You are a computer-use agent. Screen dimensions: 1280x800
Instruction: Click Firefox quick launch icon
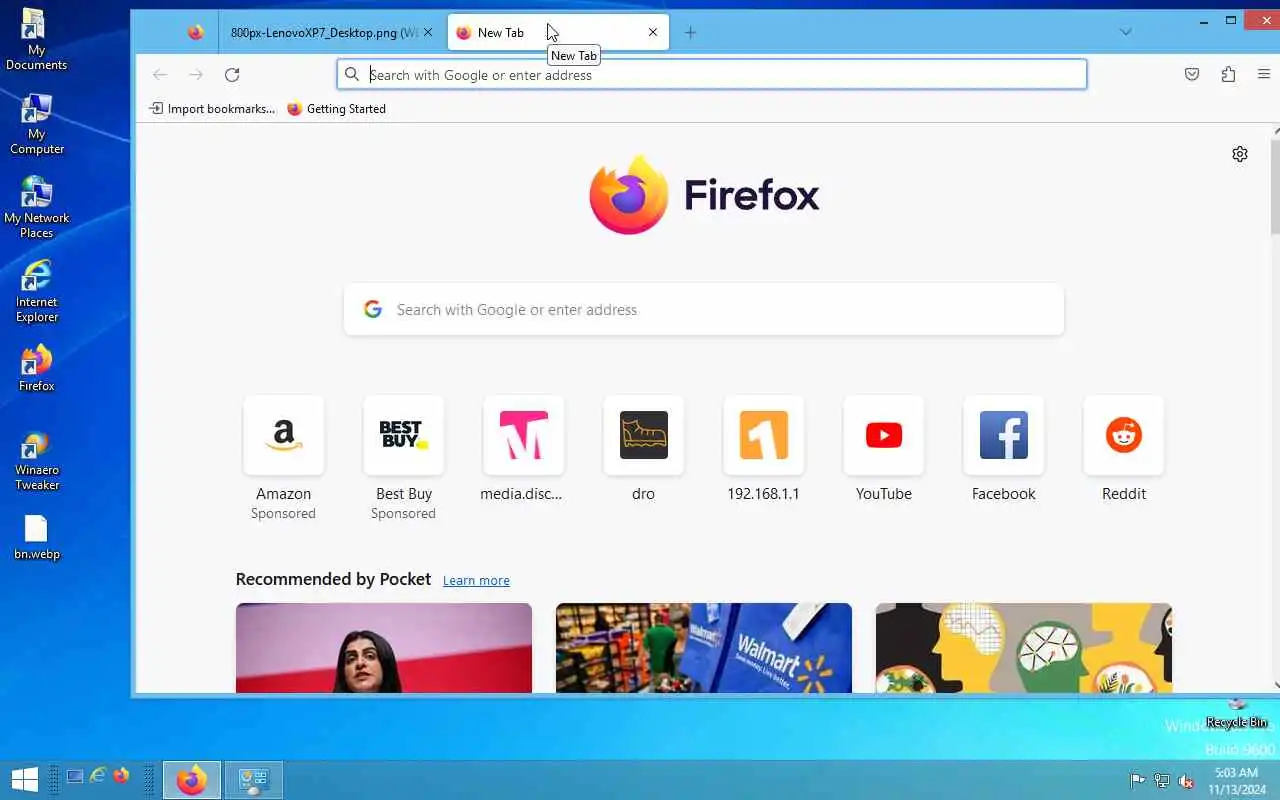coord(121,775)
